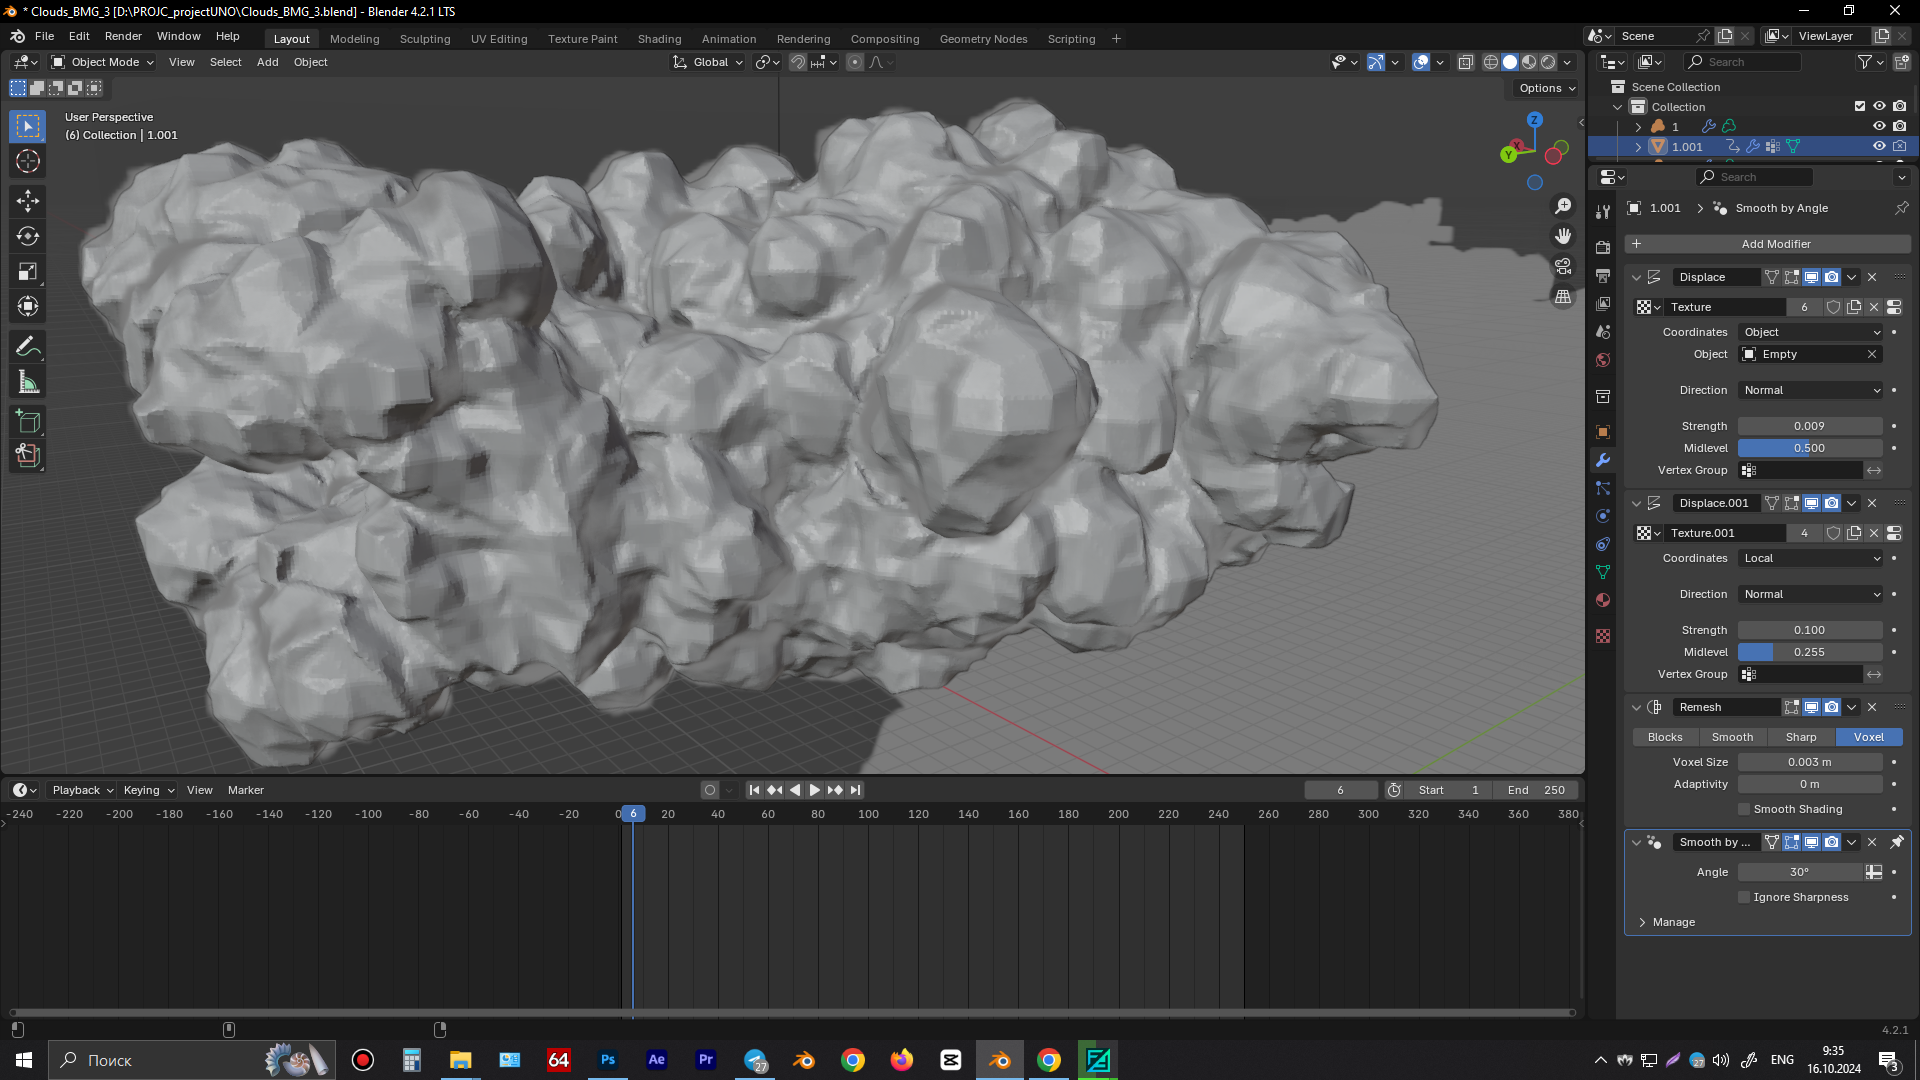Click the viewport pan hand icon
The image size is (1920, 1080).
tap(1563, 236)
